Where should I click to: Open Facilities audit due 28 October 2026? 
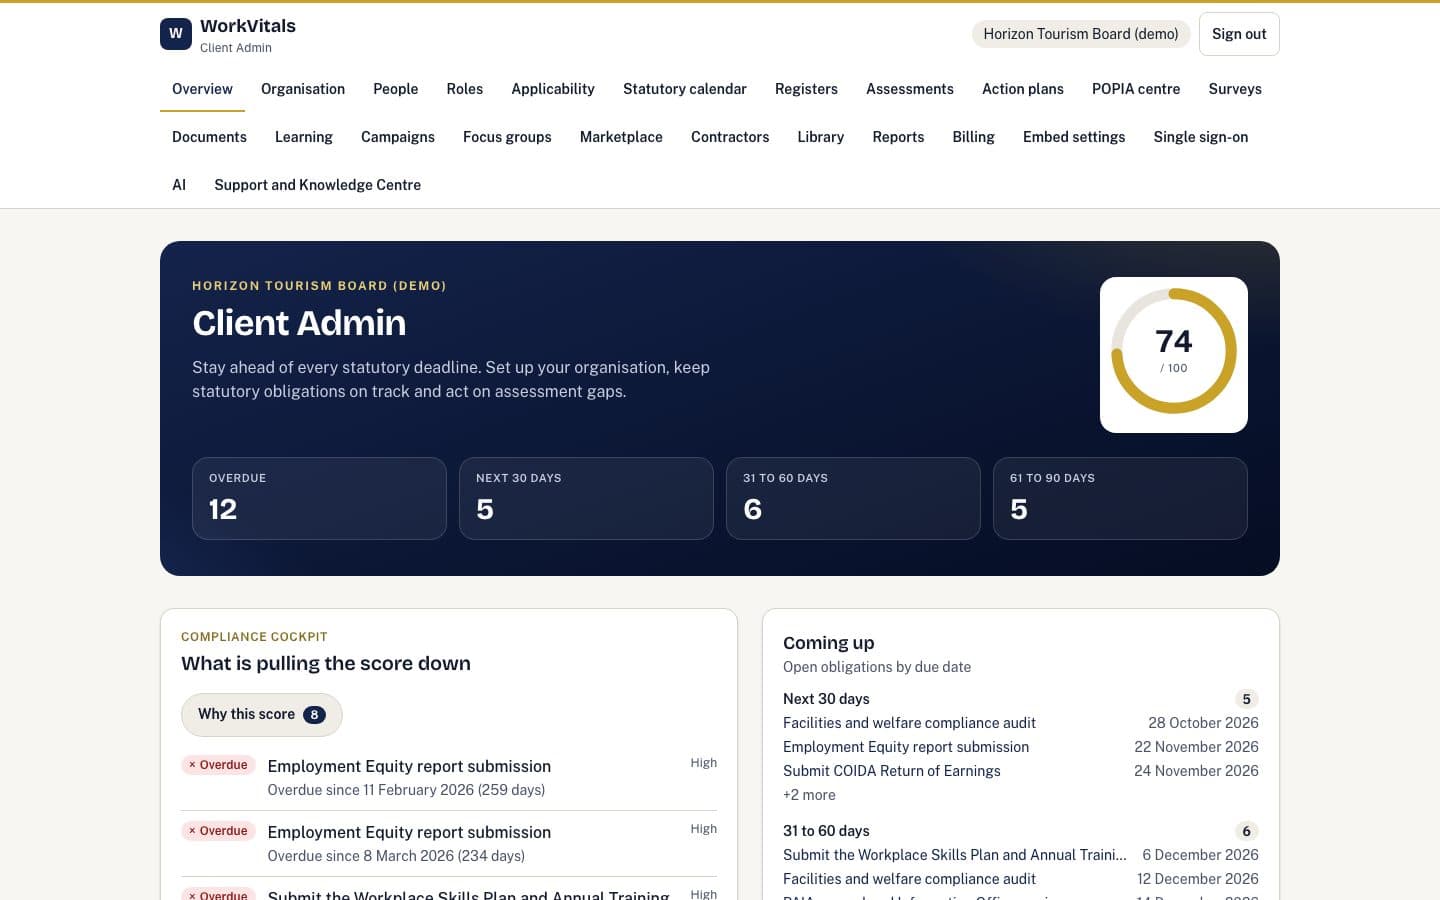tap(1021, 723)
